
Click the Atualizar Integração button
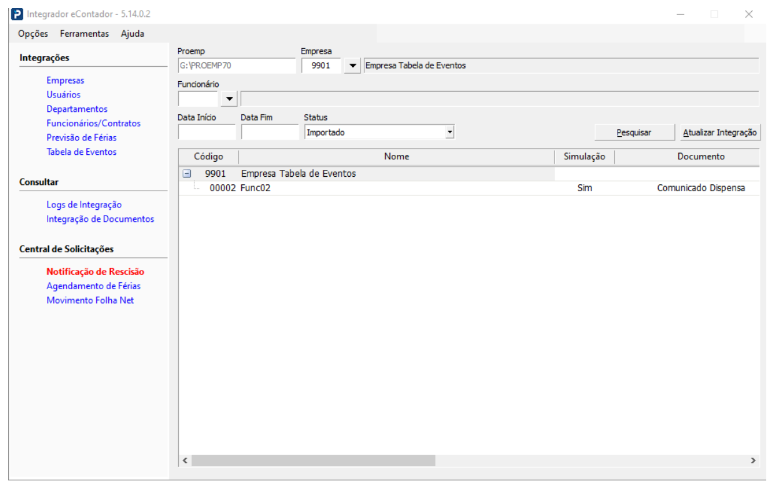pyautogui.click(x=720, y=133)
